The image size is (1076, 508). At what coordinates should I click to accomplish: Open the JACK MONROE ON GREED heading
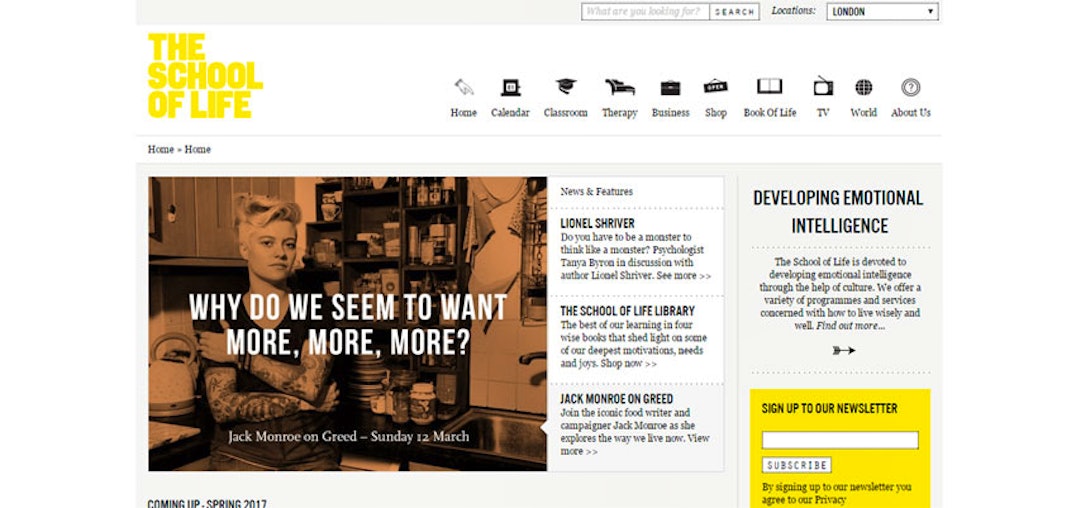pos(616,399)
